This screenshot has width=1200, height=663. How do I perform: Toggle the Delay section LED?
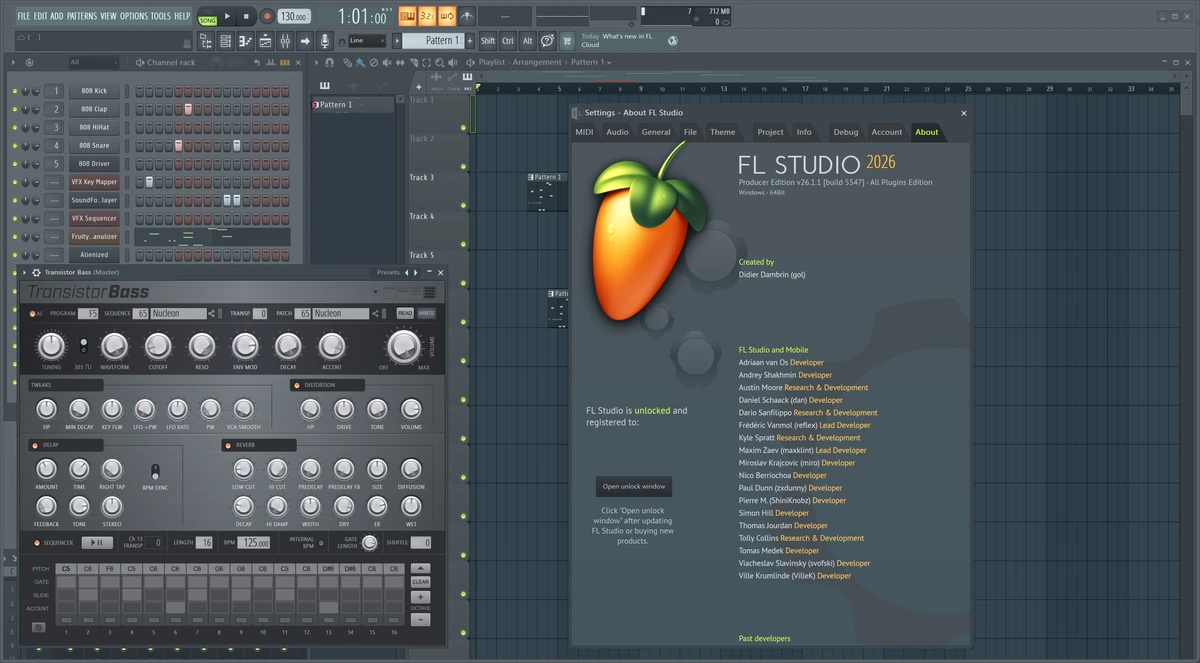36,446
